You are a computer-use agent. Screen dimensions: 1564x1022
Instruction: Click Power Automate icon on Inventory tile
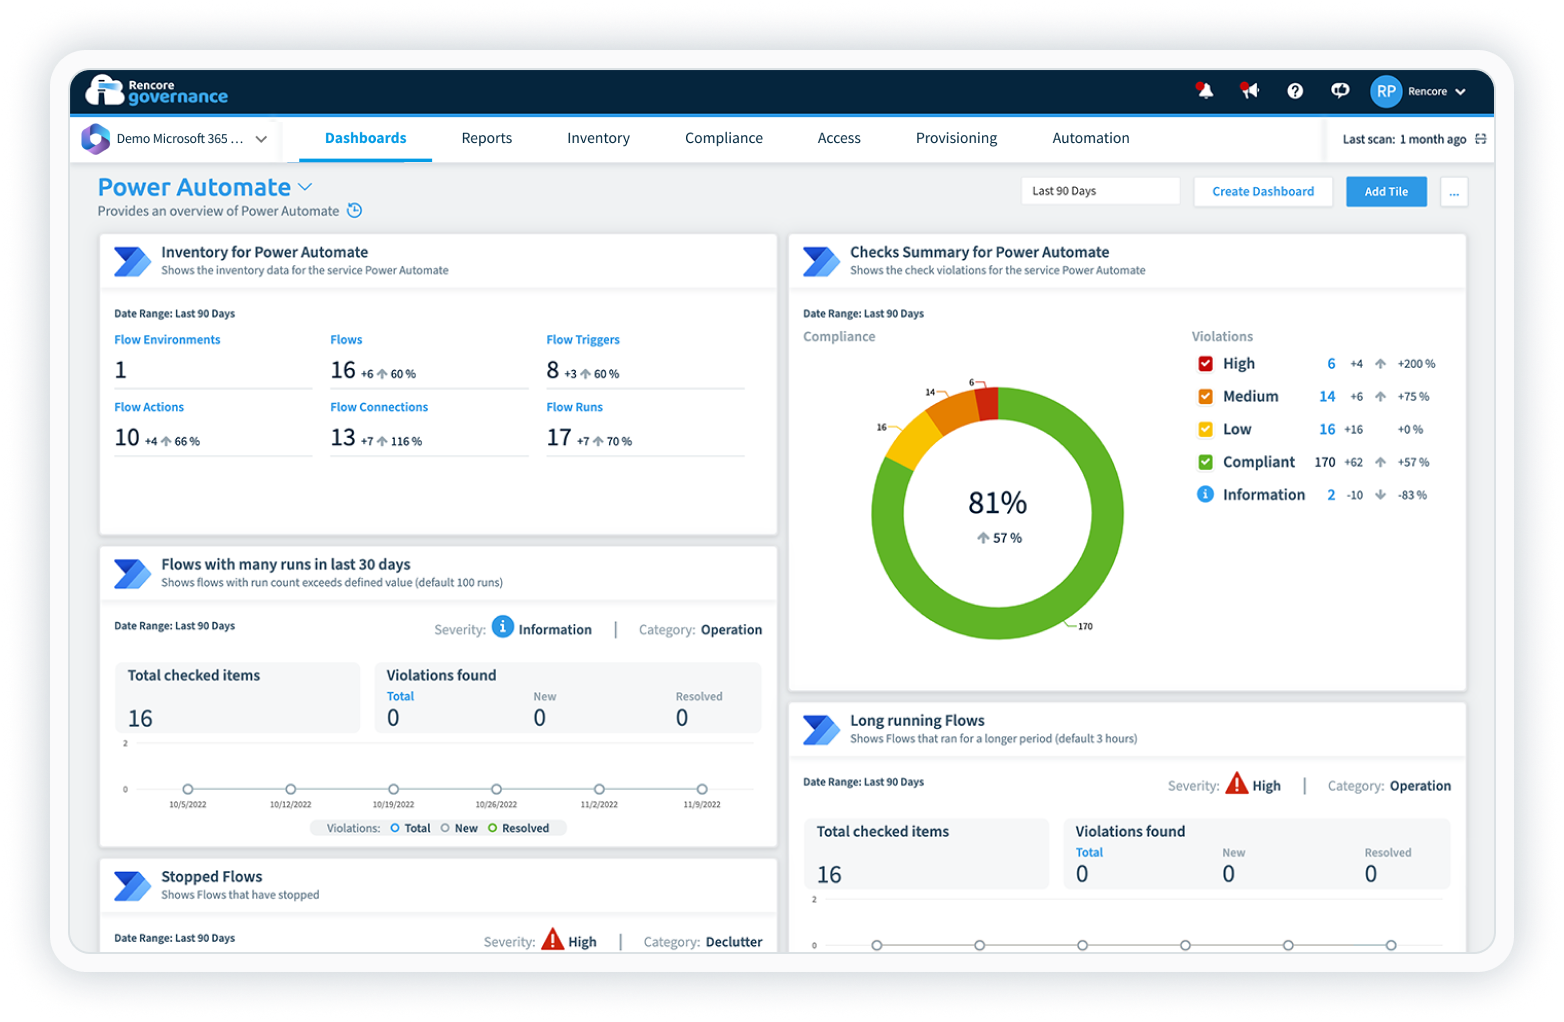(132, 261)
